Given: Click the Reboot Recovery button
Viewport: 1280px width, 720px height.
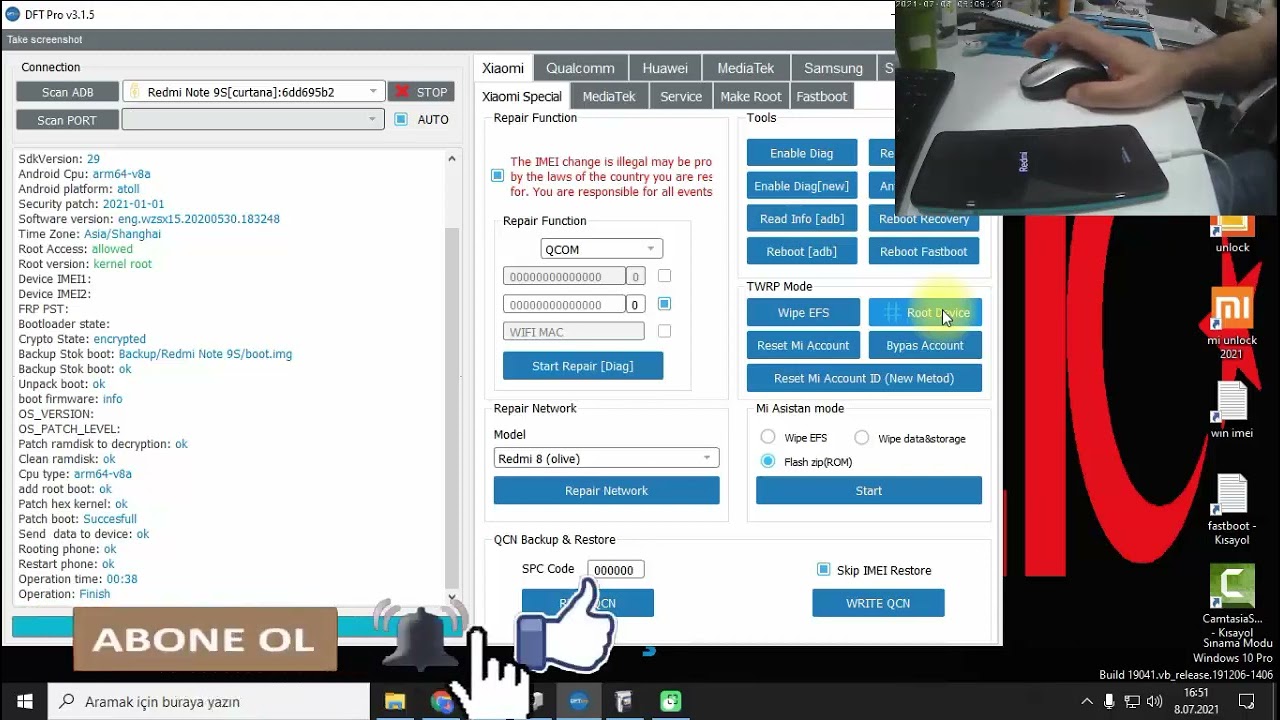Looking at the screenshot, I should (x=924, y=219).
